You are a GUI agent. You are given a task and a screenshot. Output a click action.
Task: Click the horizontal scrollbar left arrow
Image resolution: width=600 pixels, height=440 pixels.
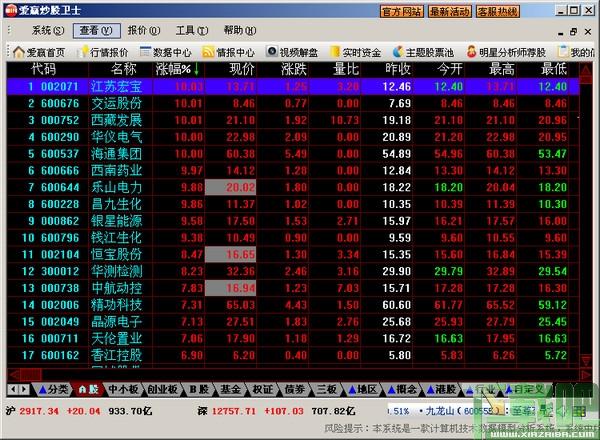coord(13,375)
